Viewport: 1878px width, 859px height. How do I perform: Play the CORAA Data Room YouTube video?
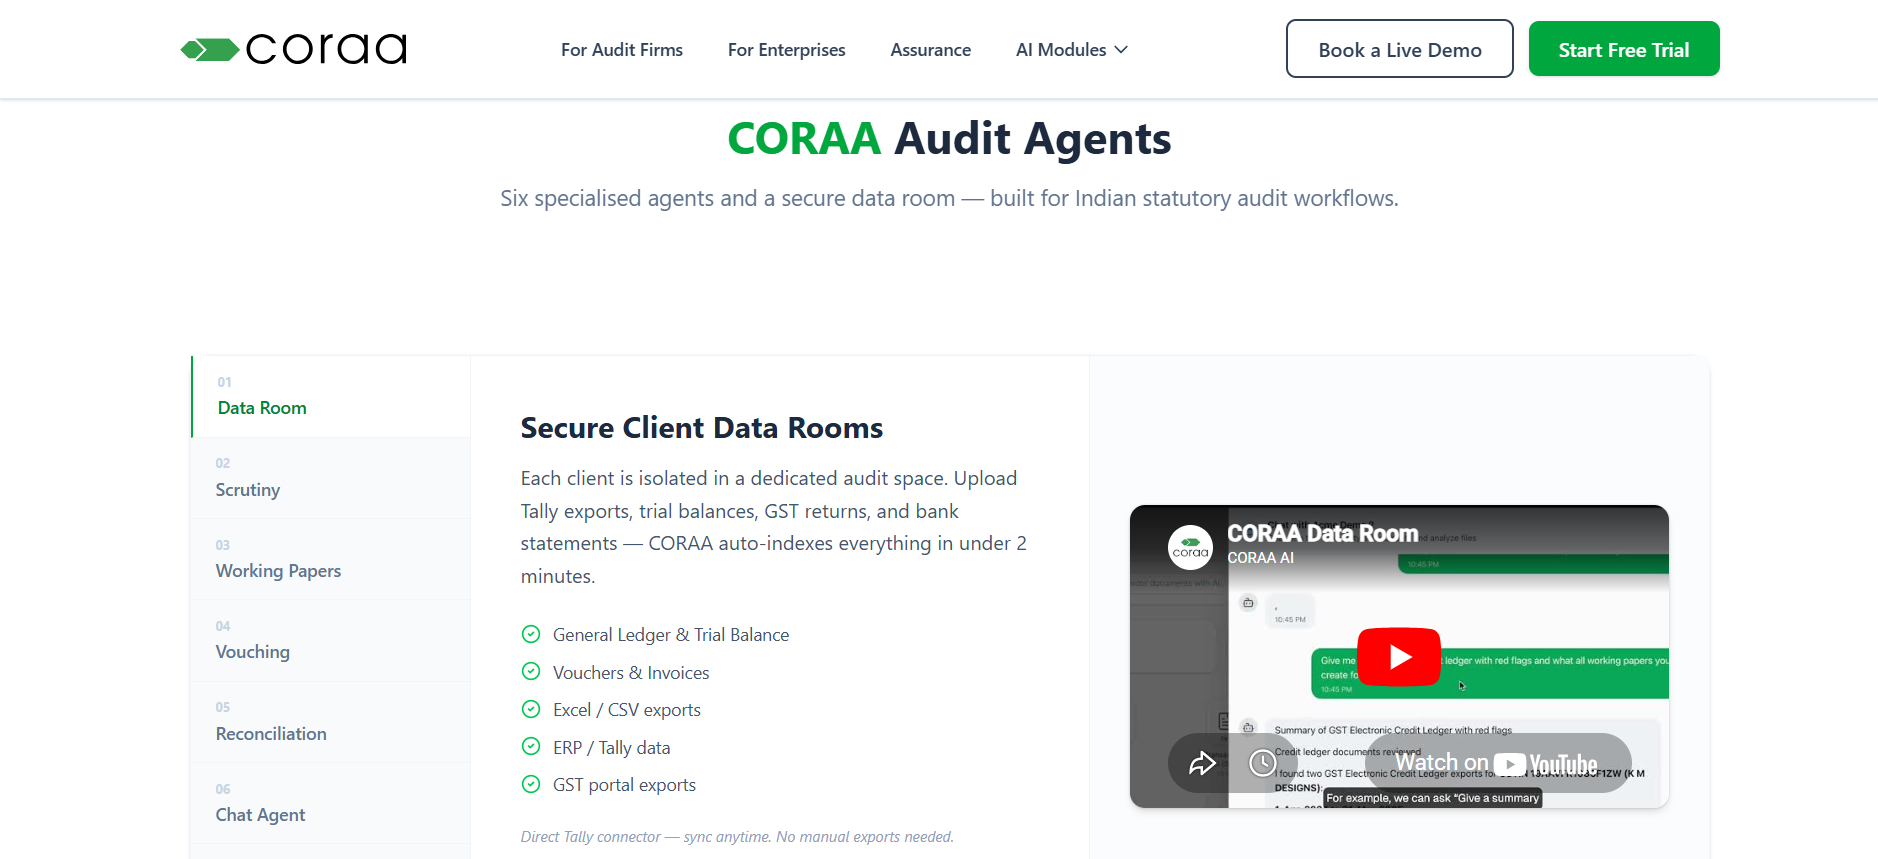[1399, 657]
